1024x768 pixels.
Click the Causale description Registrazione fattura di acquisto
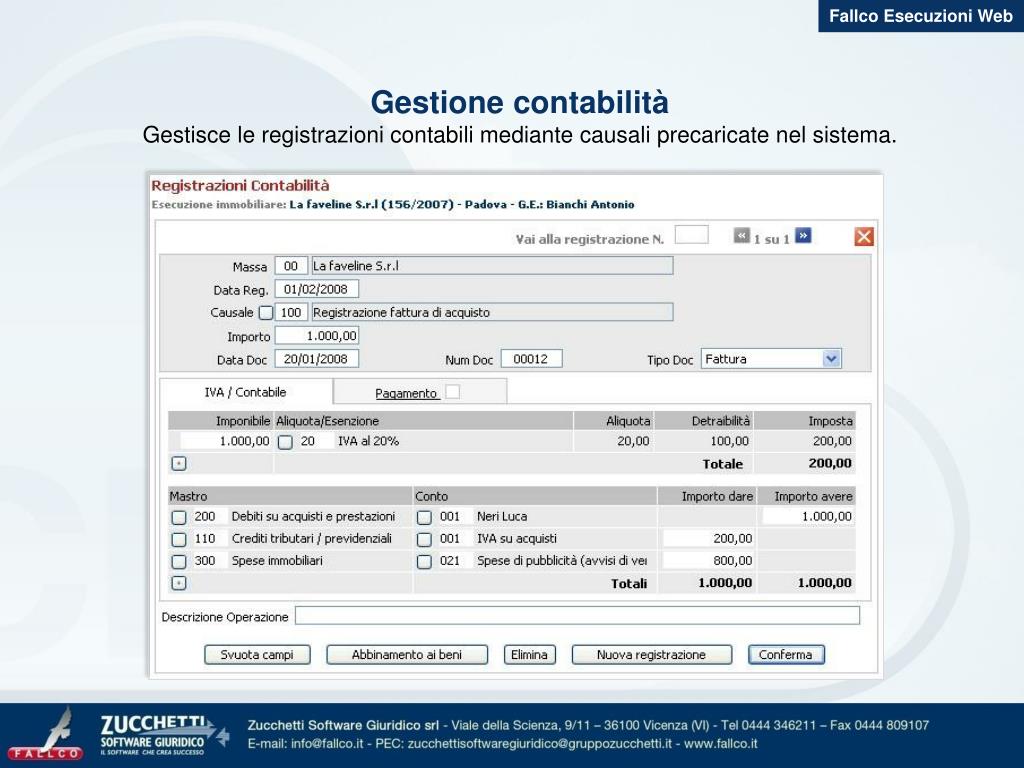pos(492,312)
